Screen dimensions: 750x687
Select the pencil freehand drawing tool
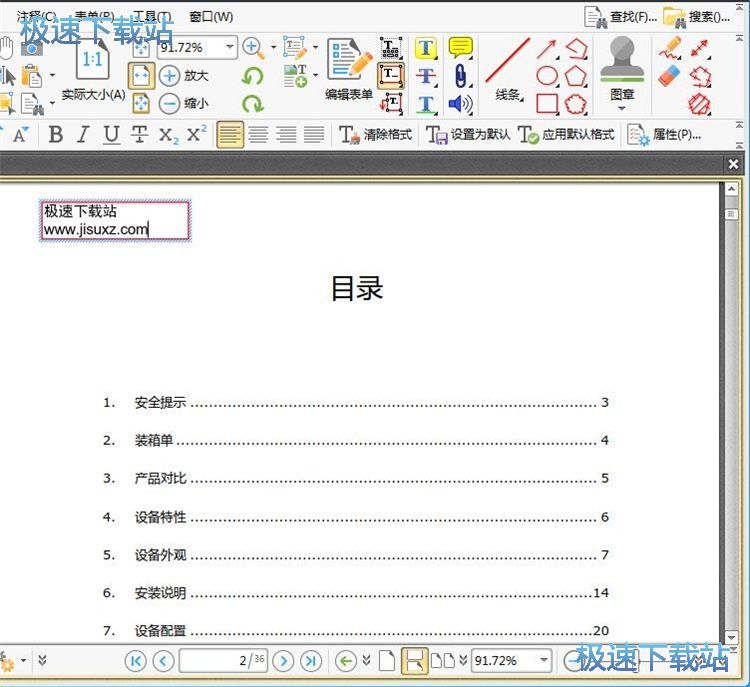pos(670,48)
